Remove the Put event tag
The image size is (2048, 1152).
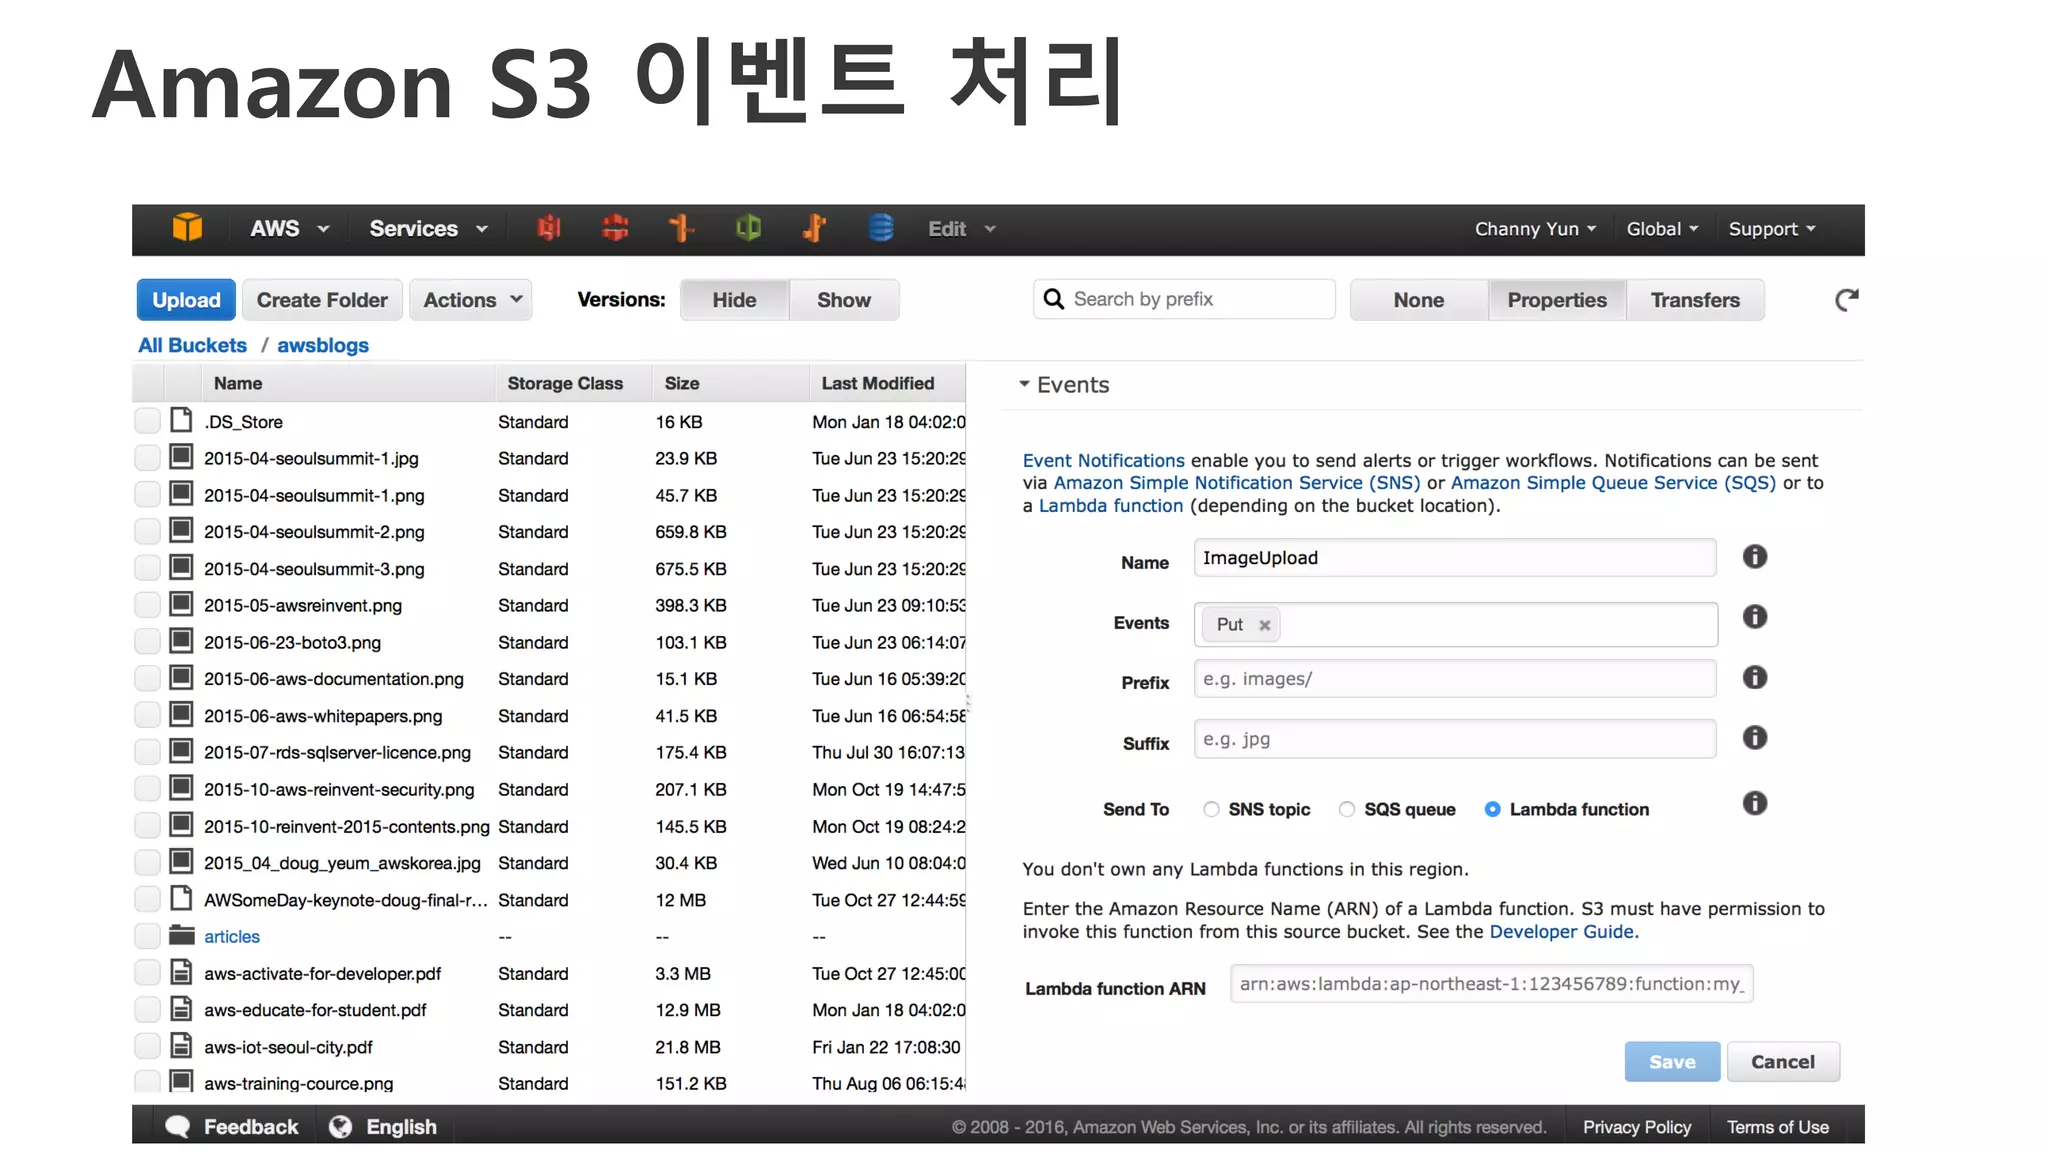[1264, 625]
